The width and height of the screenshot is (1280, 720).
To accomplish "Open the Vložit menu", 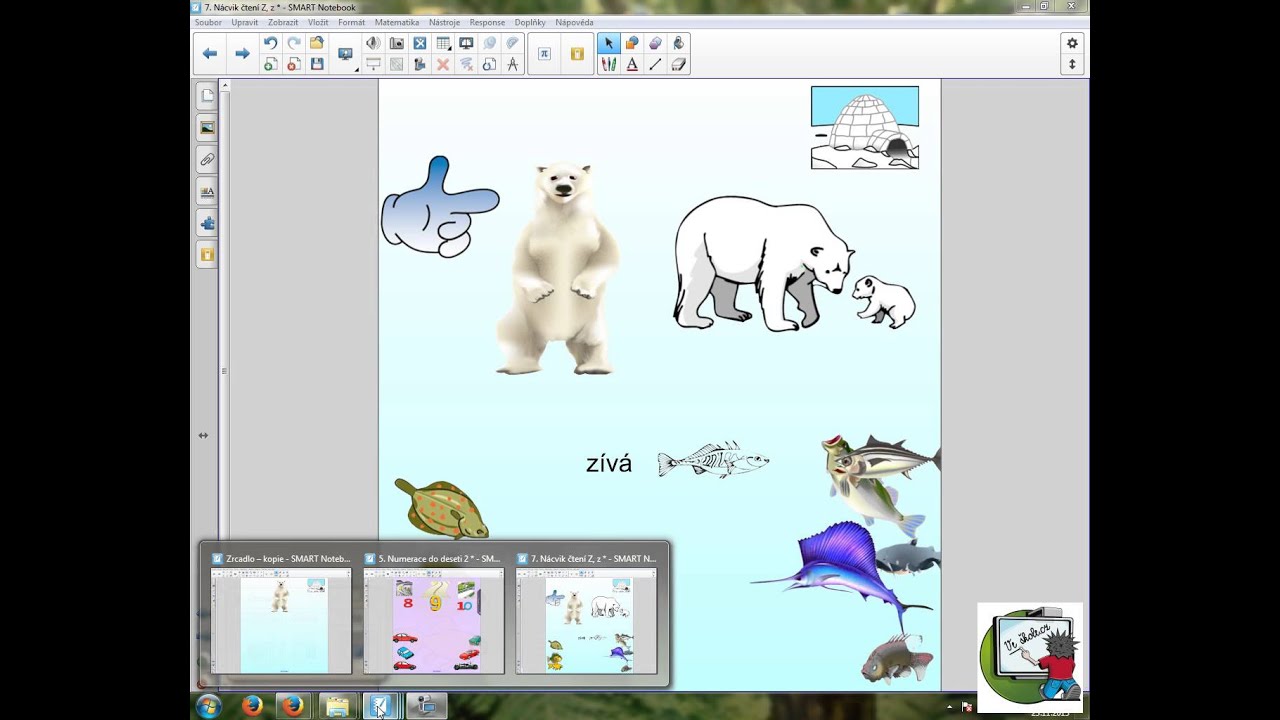I will coord(318,22).
